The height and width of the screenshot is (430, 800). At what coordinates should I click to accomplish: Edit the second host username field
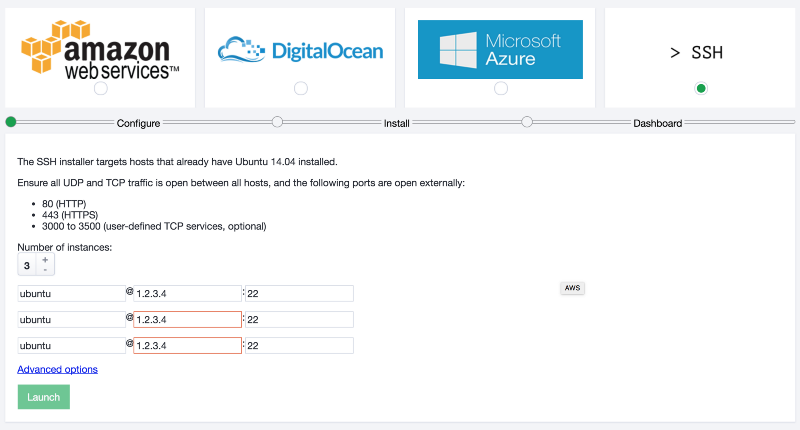tap(71, 319)
